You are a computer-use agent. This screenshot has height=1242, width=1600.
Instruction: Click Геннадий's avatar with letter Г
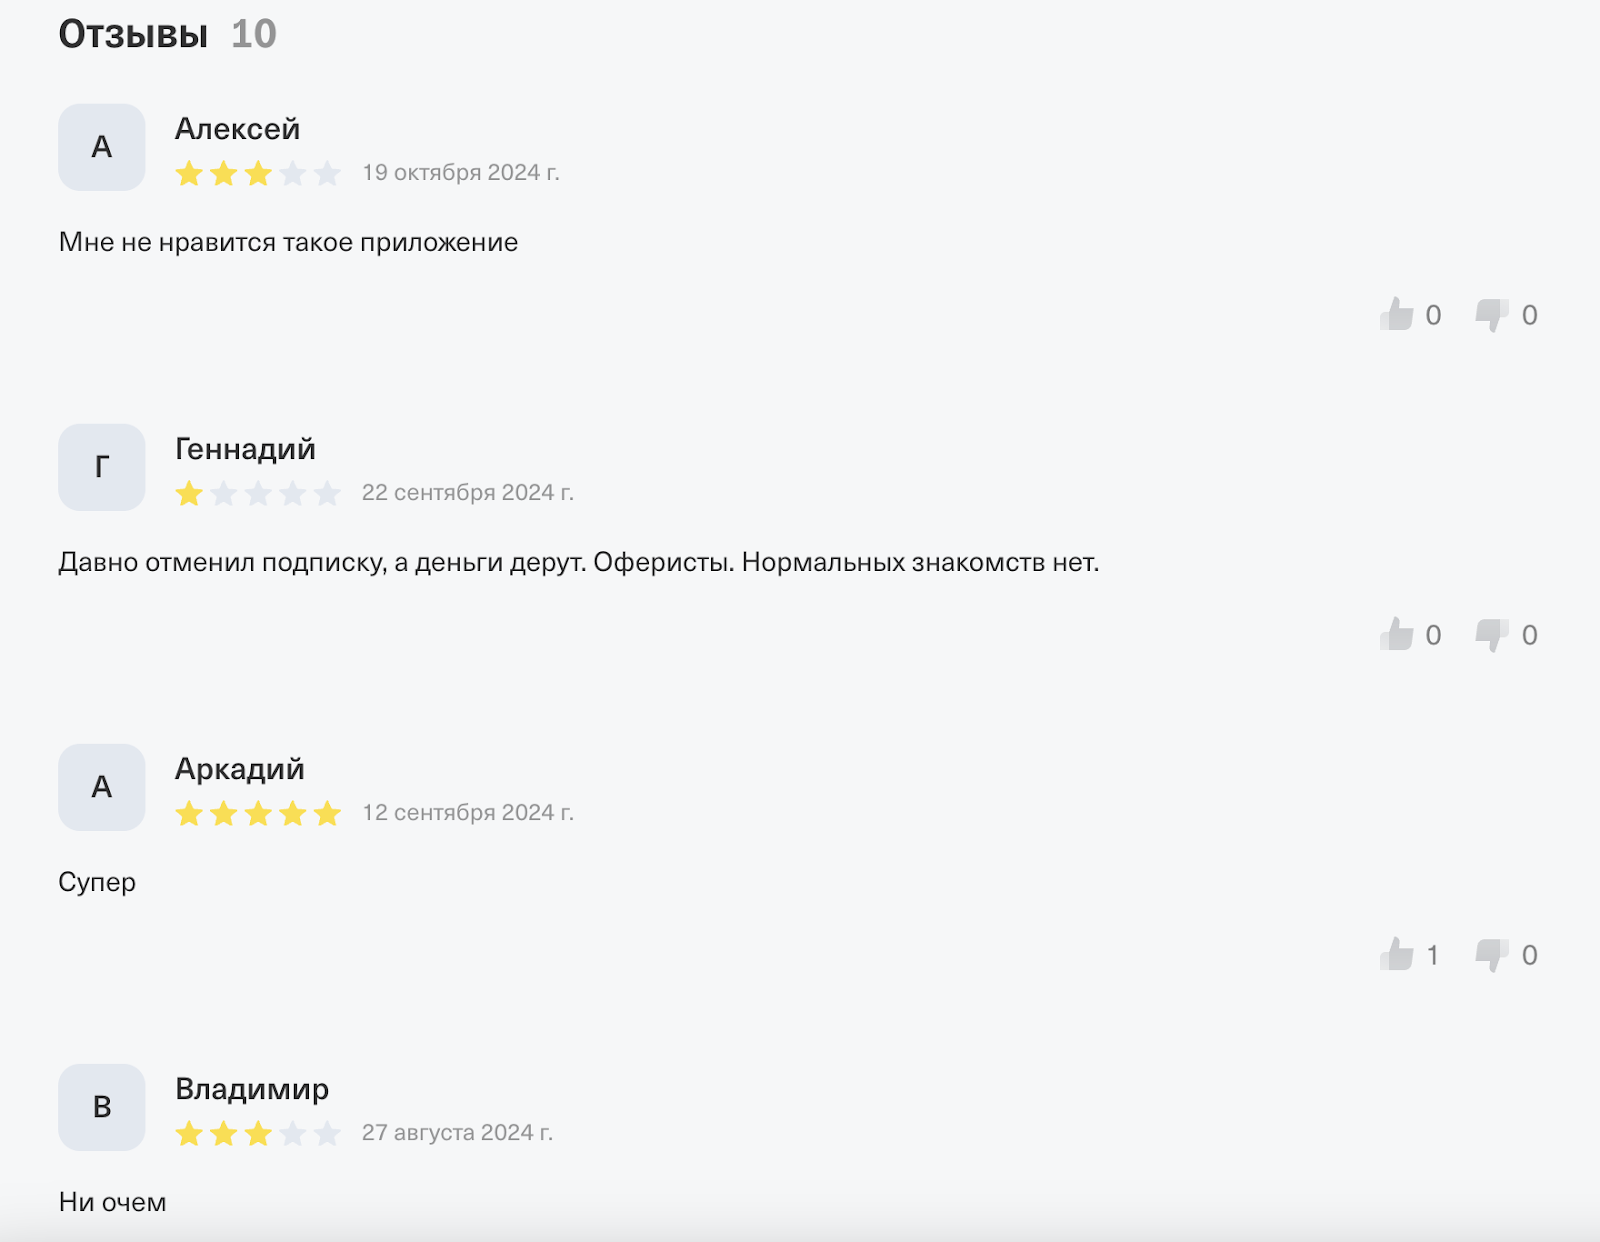[x=102, y=467]
